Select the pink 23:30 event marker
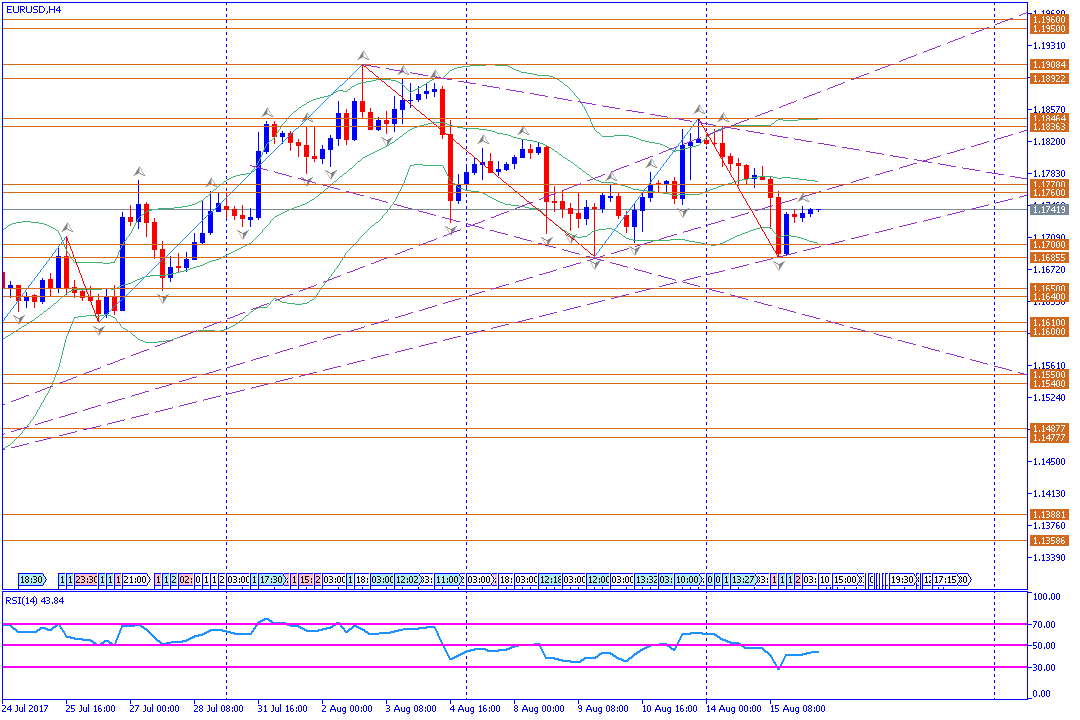 coord(86,579)
